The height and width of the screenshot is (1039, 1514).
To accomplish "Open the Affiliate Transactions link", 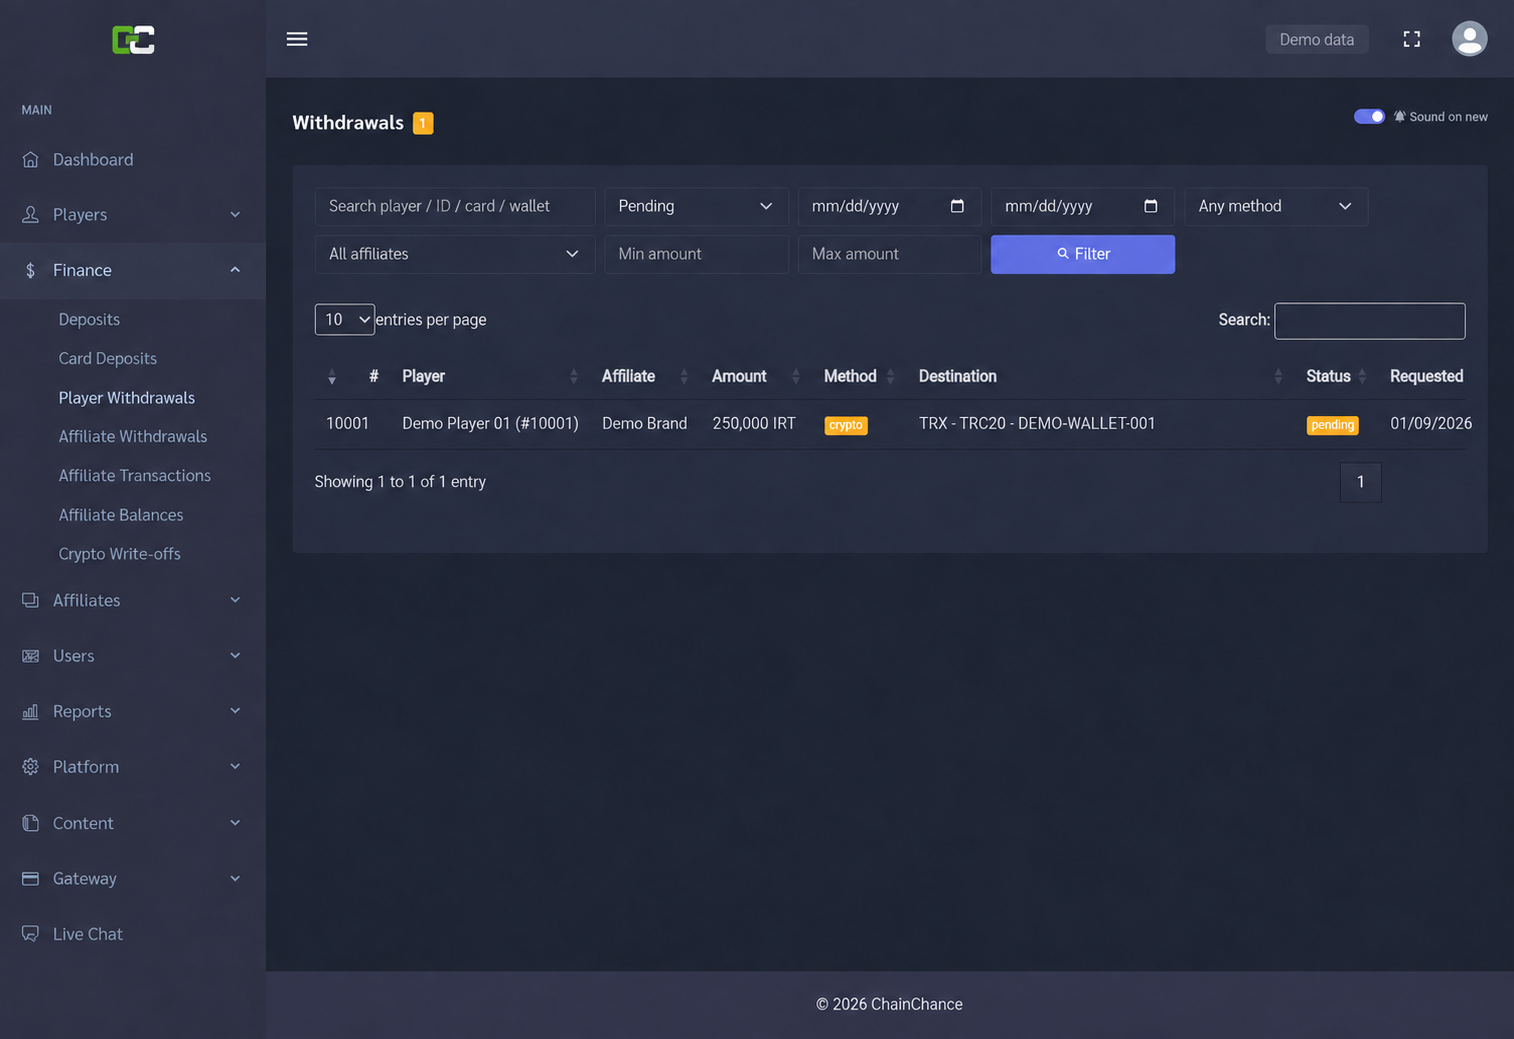I will (135, 476).
